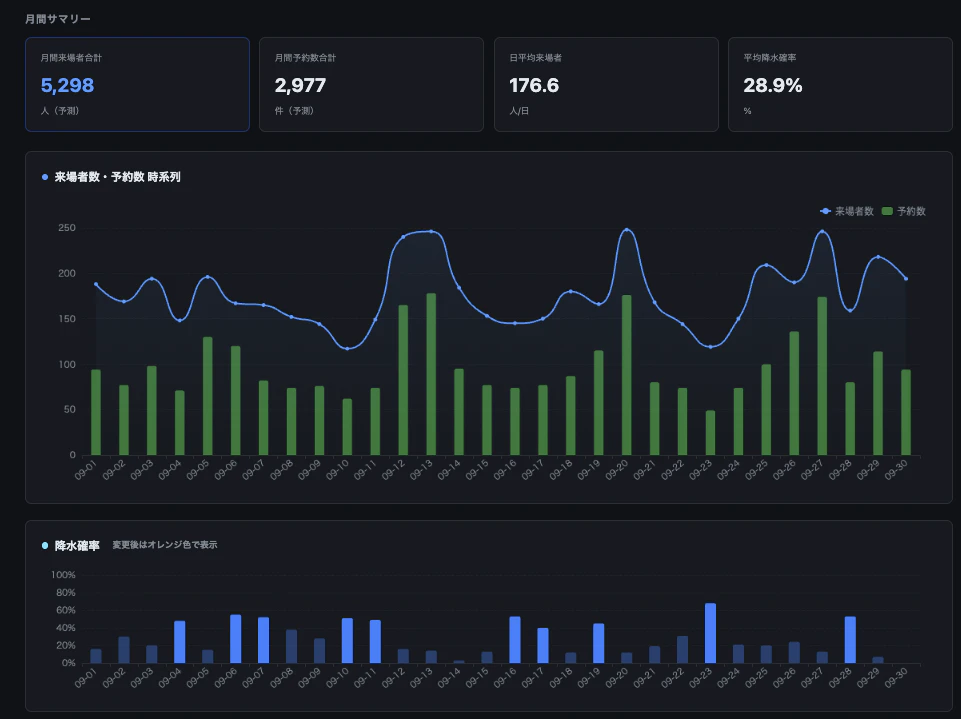The height and width of the screenshot is (719, 961).
Task: Click the 09-28 降水確率 bar
Action: (850, 640)
